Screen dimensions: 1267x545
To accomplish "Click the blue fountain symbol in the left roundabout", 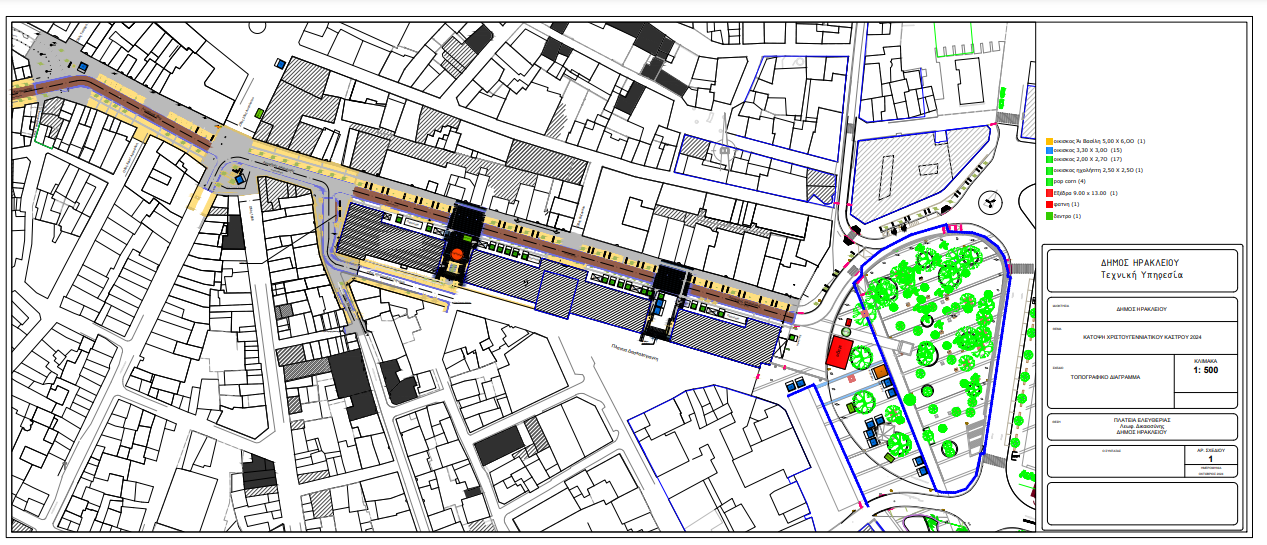I will [x=237, y=178].
